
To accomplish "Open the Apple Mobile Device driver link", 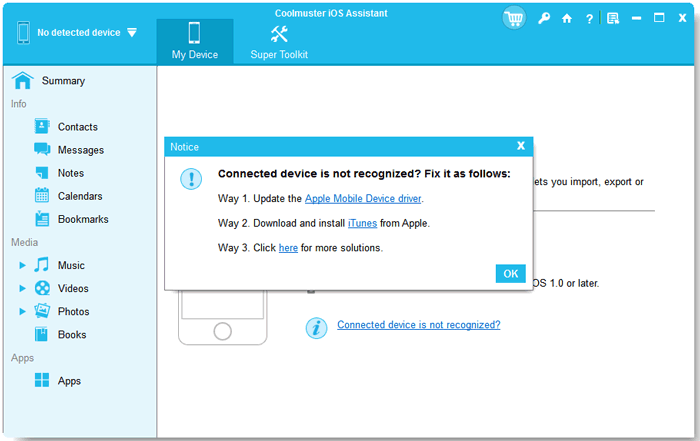I will point(363,199).
